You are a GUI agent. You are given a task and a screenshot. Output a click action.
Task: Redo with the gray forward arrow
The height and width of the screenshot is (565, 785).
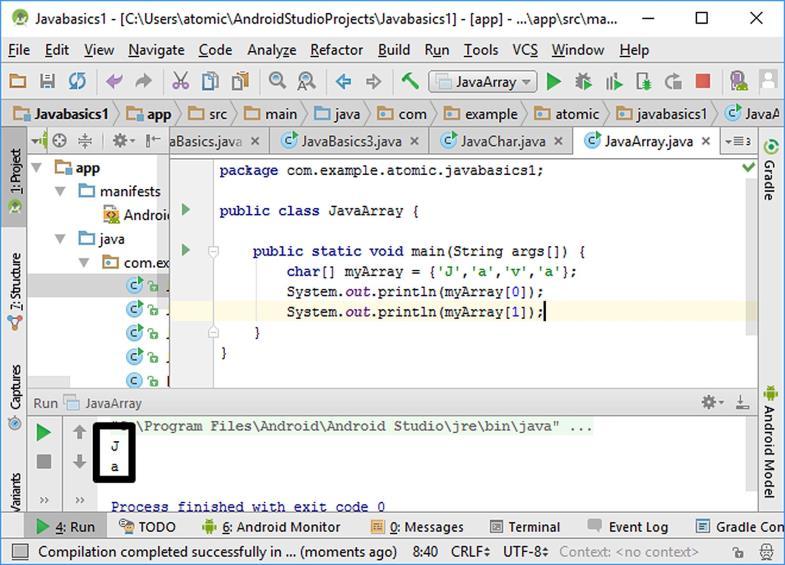[144, 81]
